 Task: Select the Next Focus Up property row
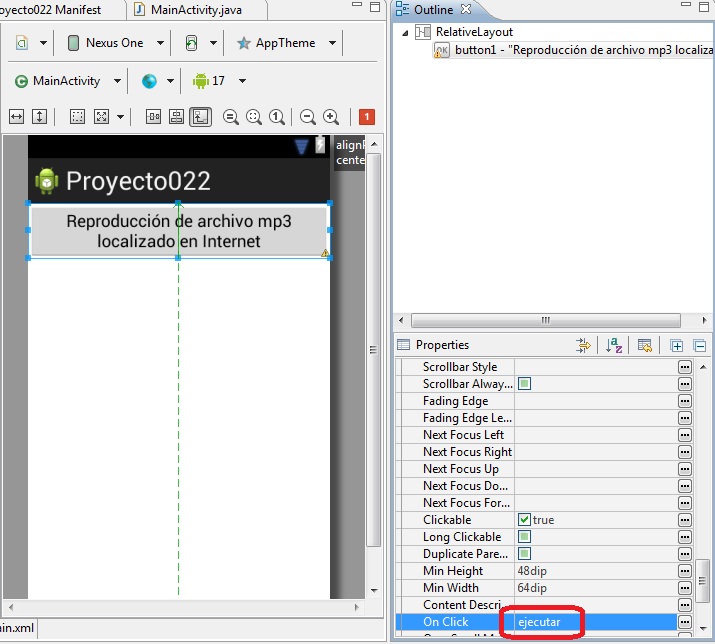coord(546,469)
